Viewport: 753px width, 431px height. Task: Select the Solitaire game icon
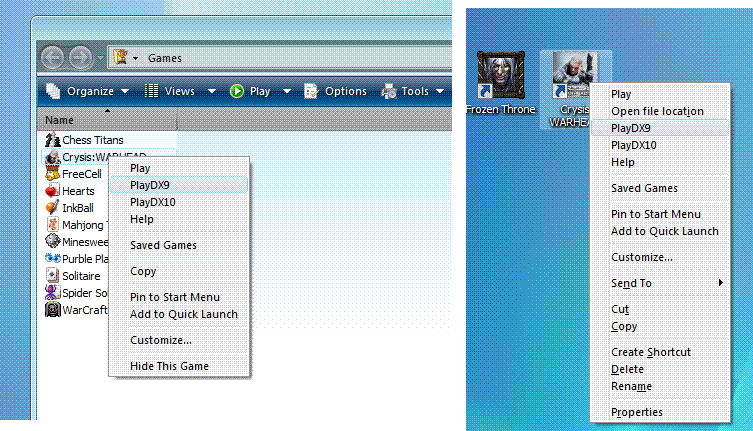coord(52,275)
